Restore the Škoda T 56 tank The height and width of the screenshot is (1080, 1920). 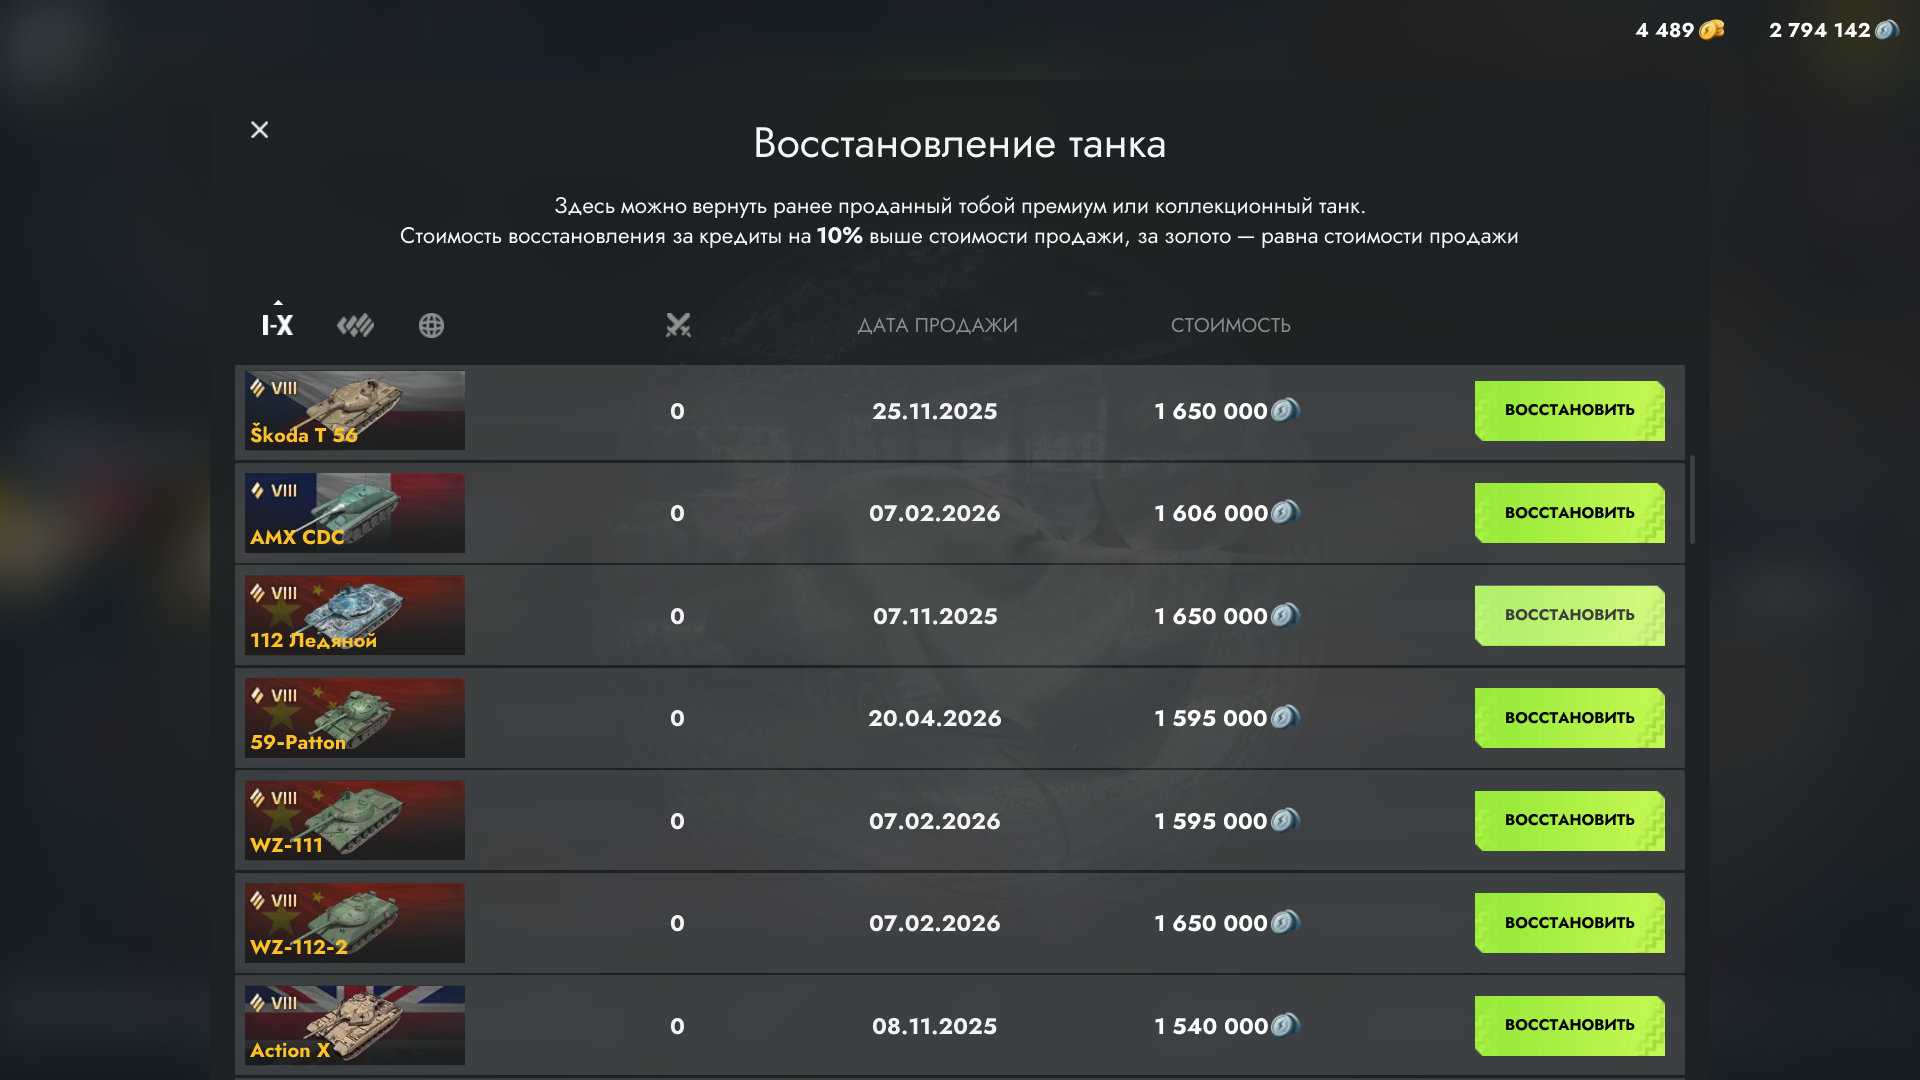tap(1570, 410)
